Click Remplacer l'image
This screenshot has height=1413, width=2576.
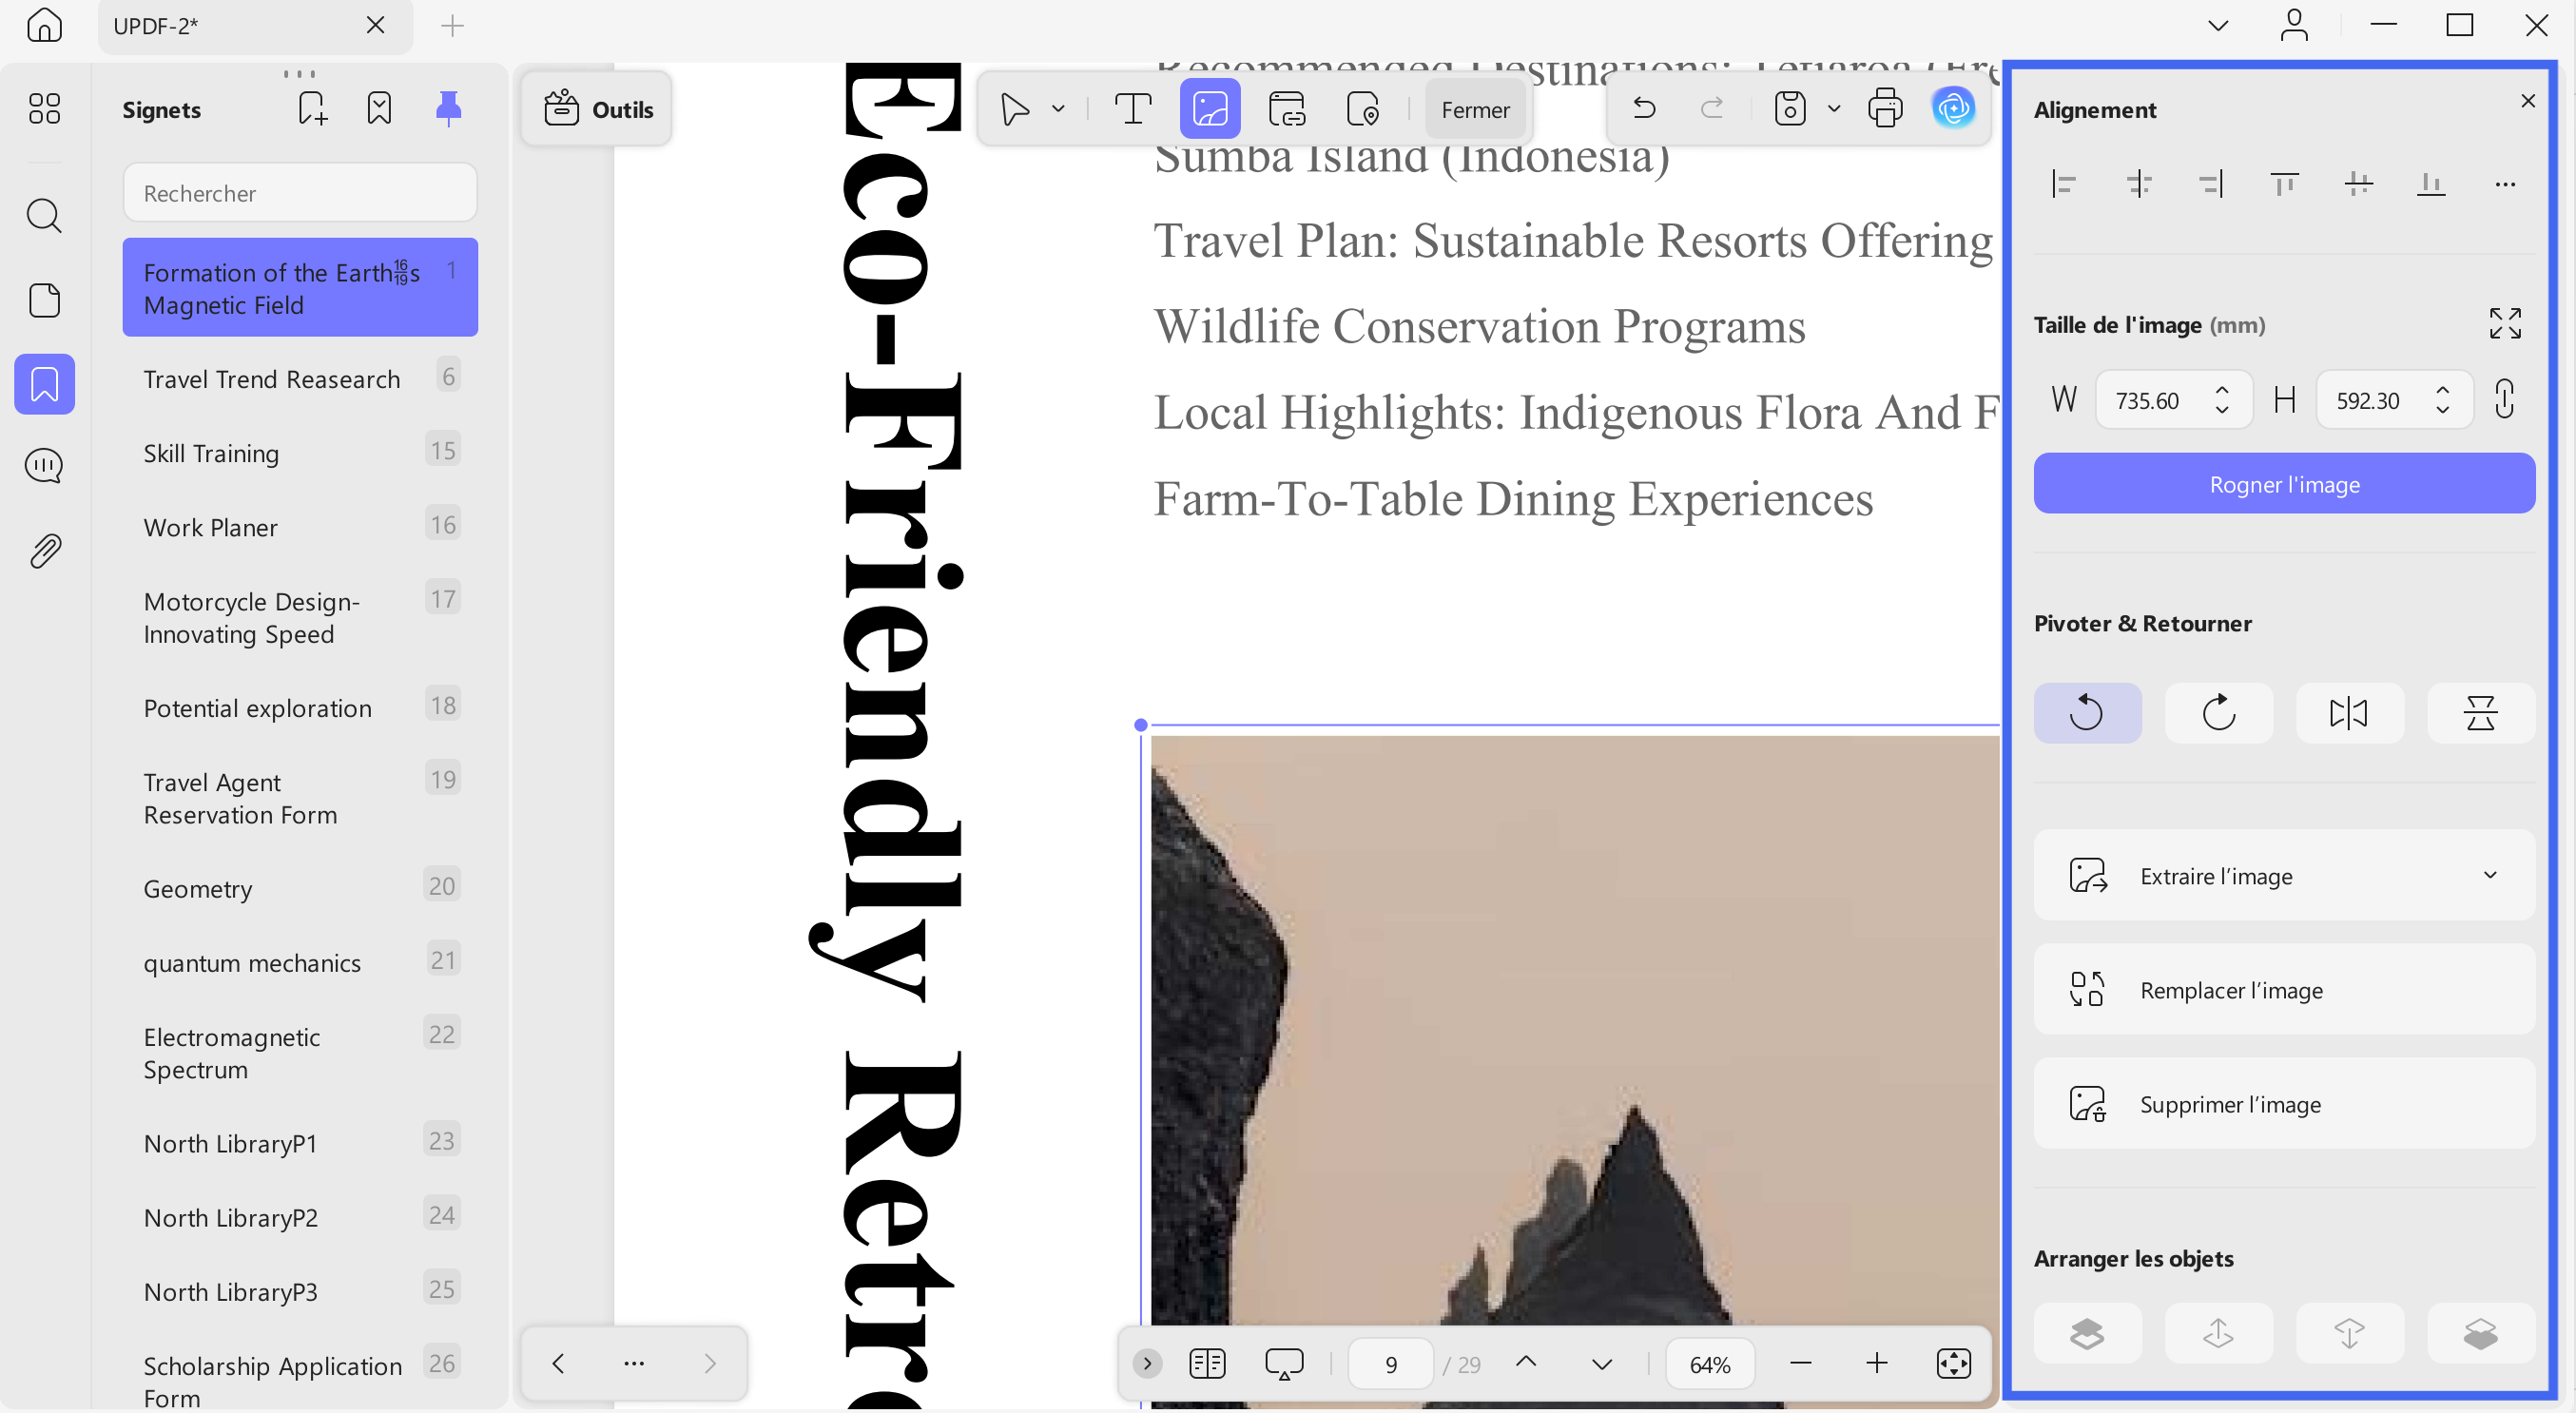click(2284, 990)
